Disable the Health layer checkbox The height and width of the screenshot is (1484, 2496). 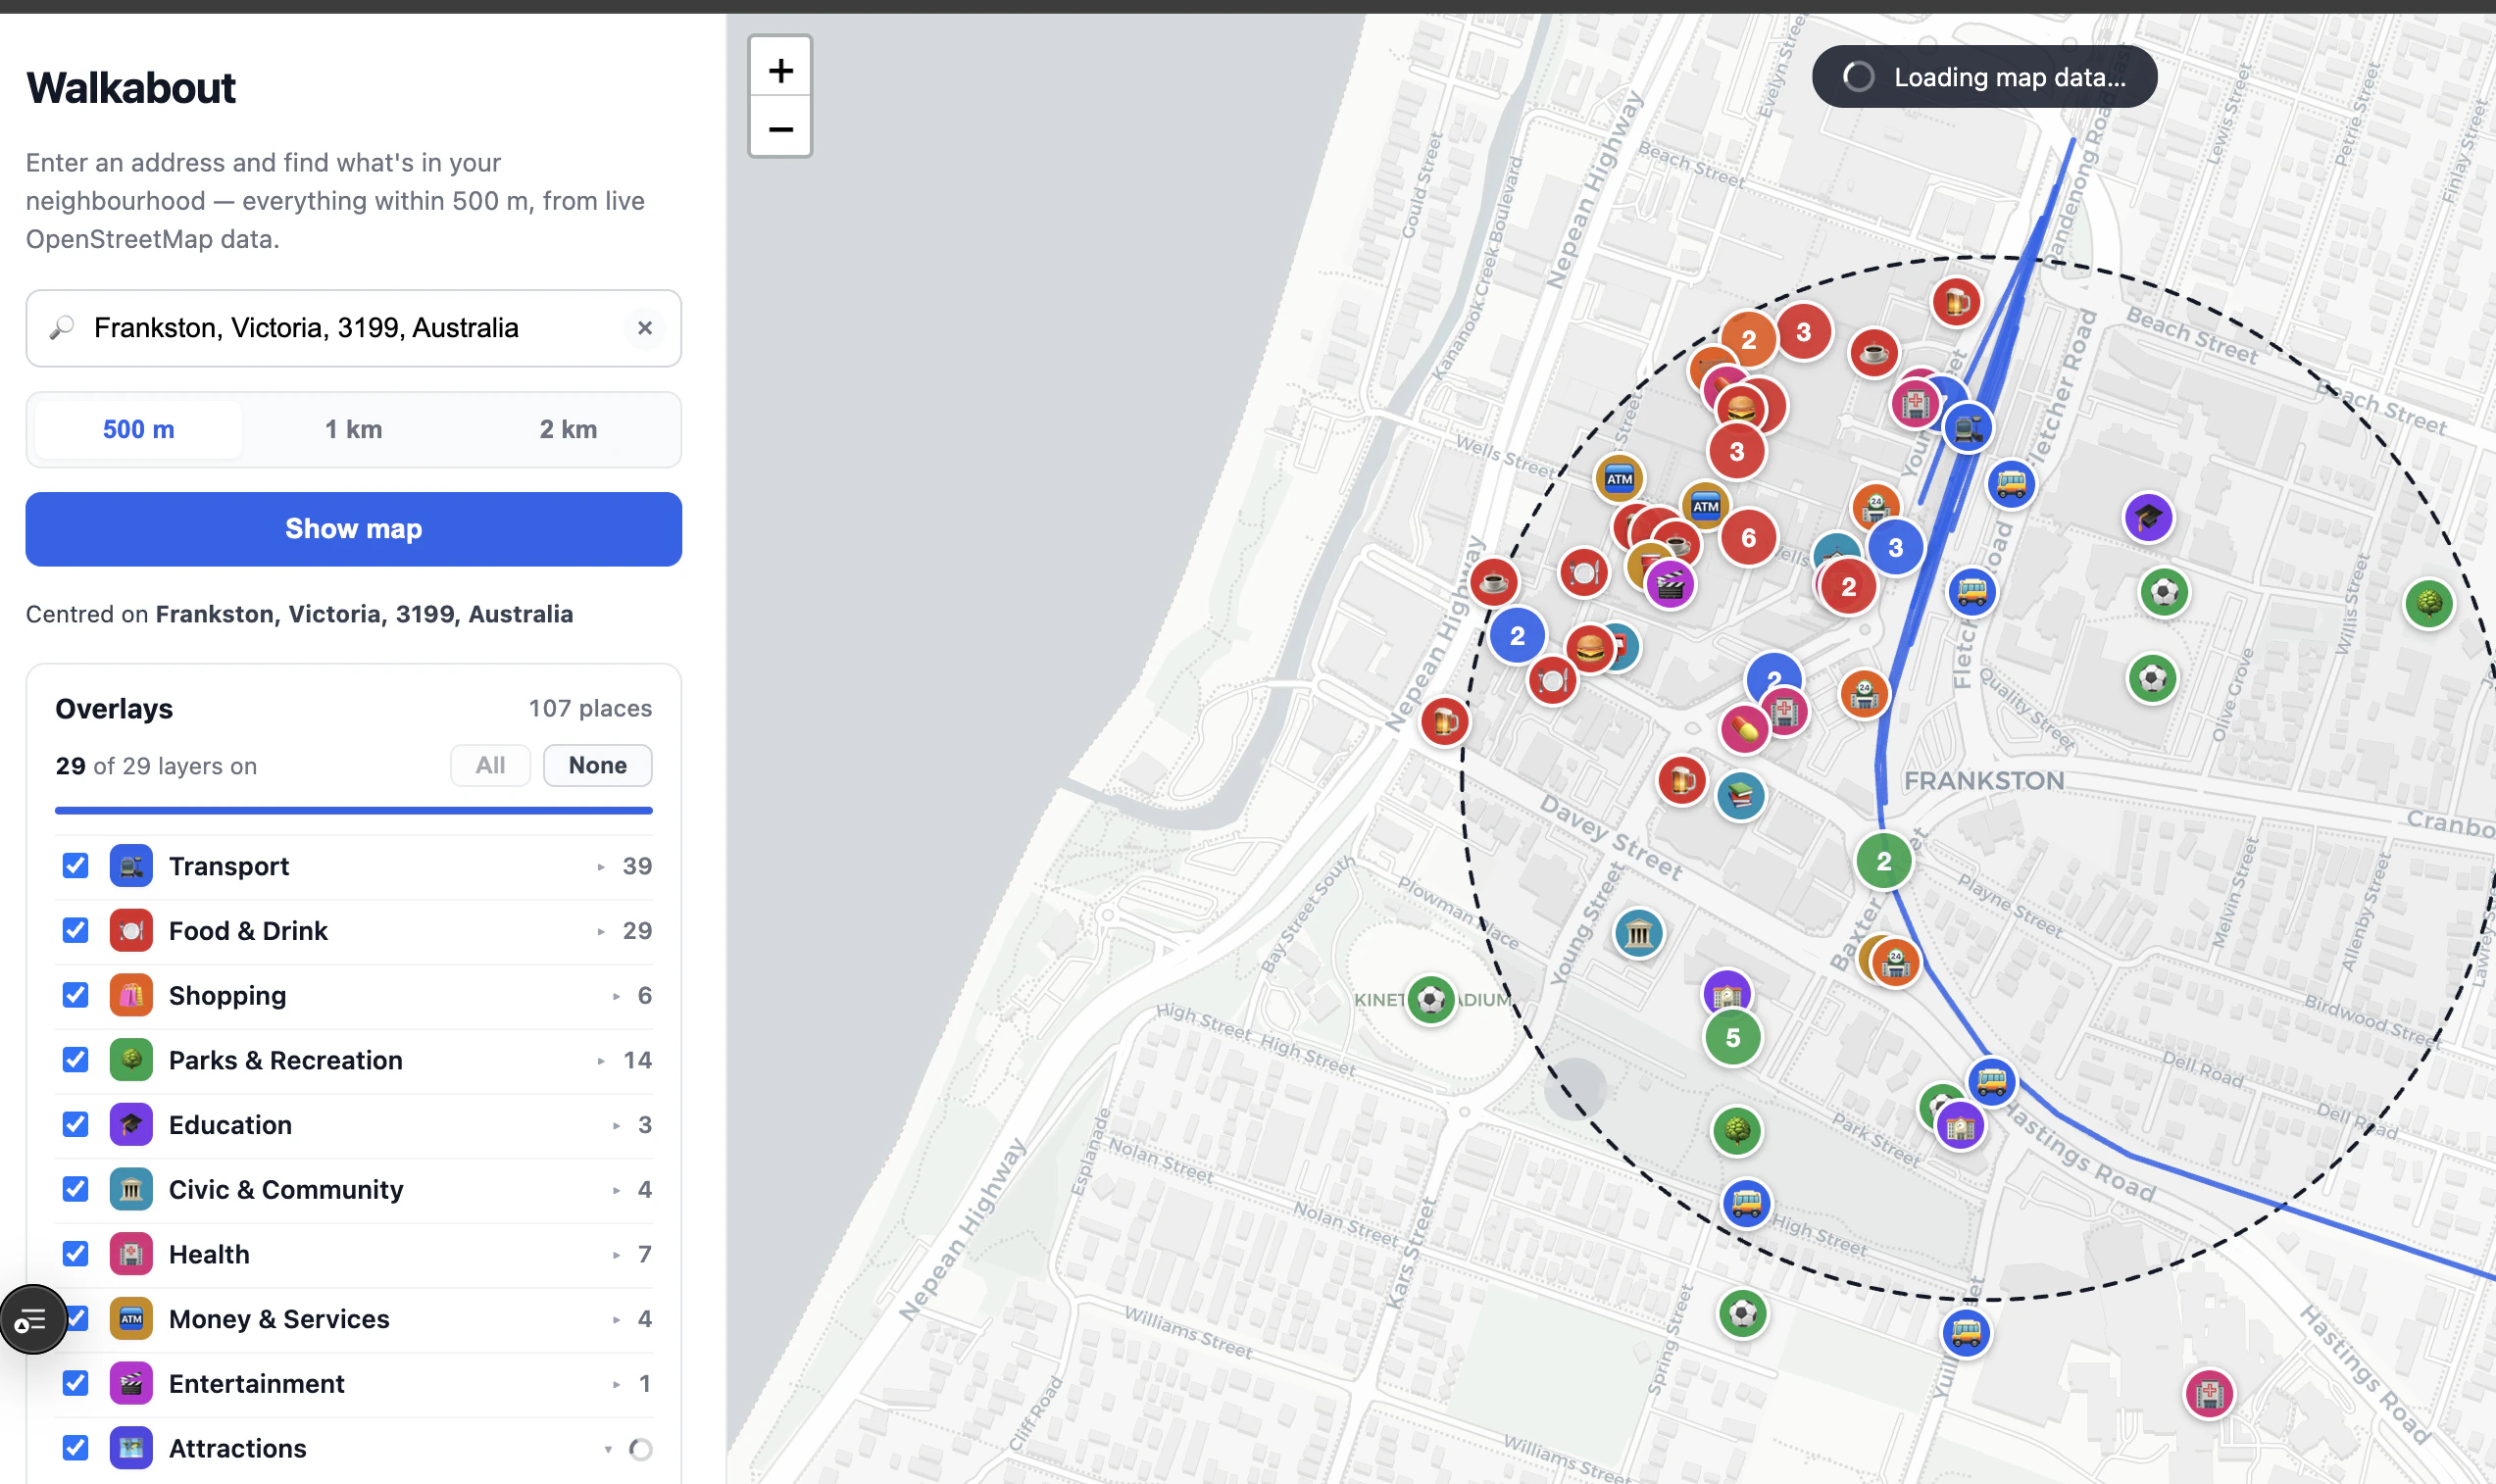75,1254
